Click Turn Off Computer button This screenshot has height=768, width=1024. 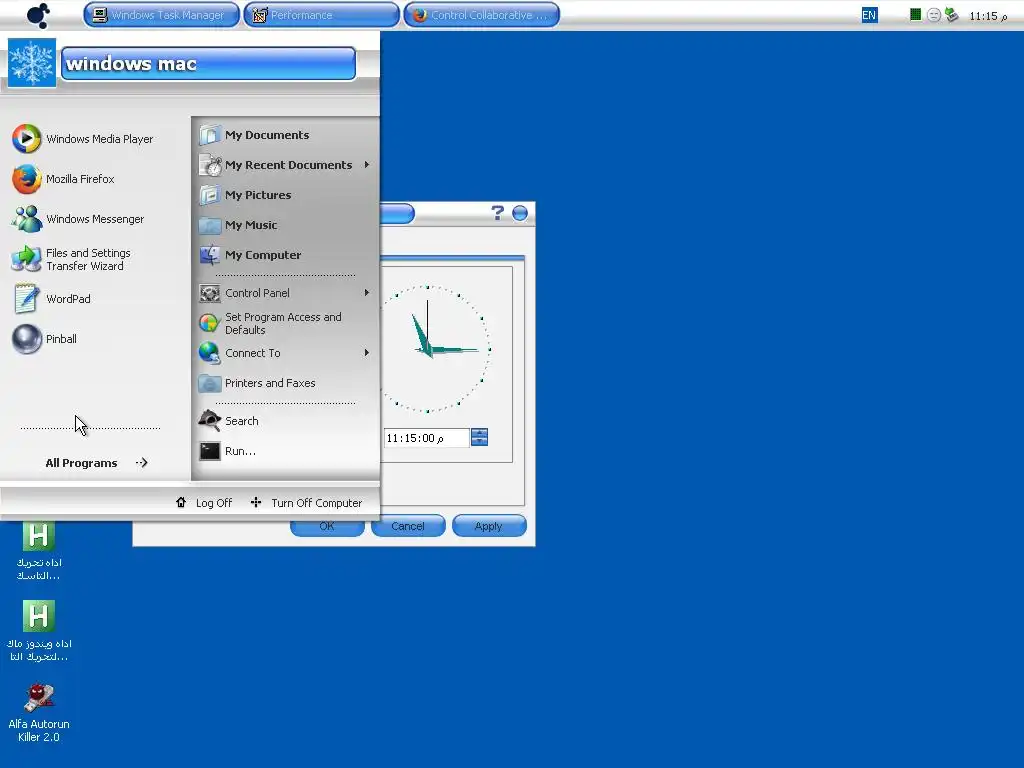[306, 503]
